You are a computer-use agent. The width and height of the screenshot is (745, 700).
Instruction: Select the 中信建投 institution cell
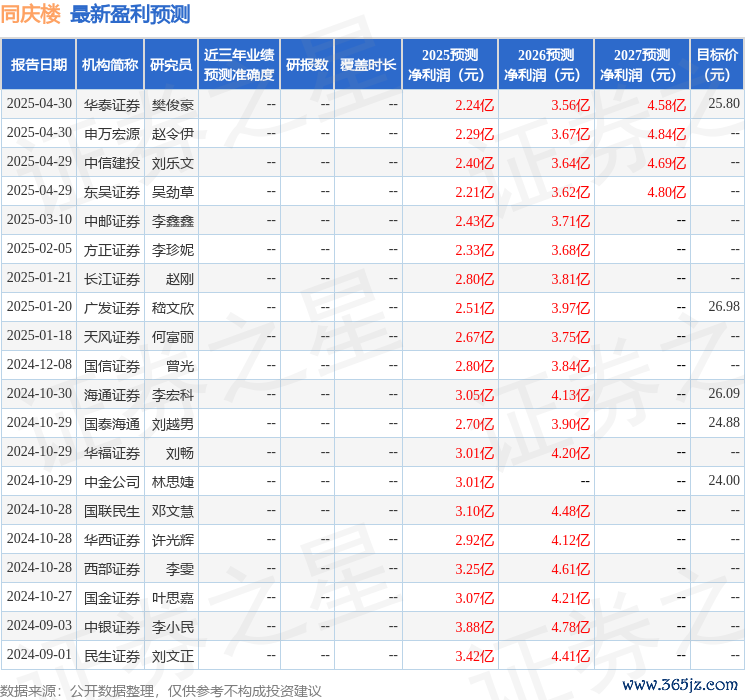112,163
